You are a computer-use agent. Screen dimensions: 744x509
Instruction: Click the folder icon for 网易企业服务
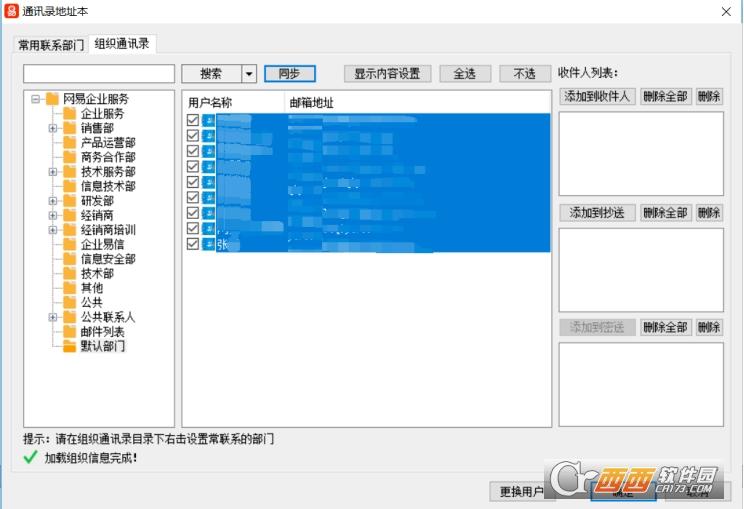tap(52, 99)
